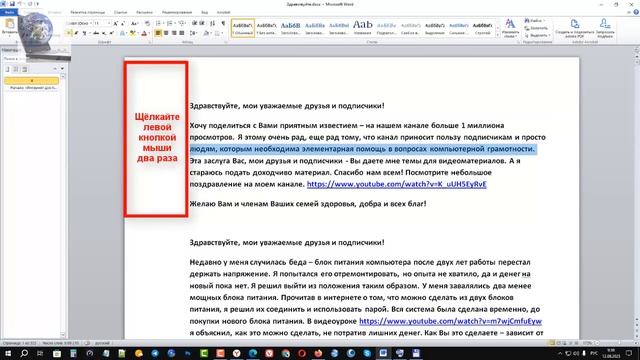This screenshot has width=640, height=360.
Task: Toggle strikethrough formatting
Action: [x=96, y=33]
